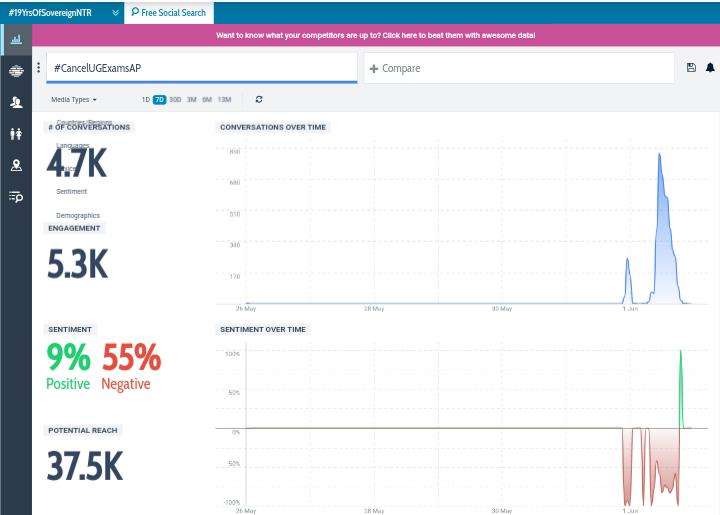The height and width of the screenshot is (515, 720).
Task: Expand the #19YrsOfSovereignNTR tab chevron
Action: [x=115, y=13]
